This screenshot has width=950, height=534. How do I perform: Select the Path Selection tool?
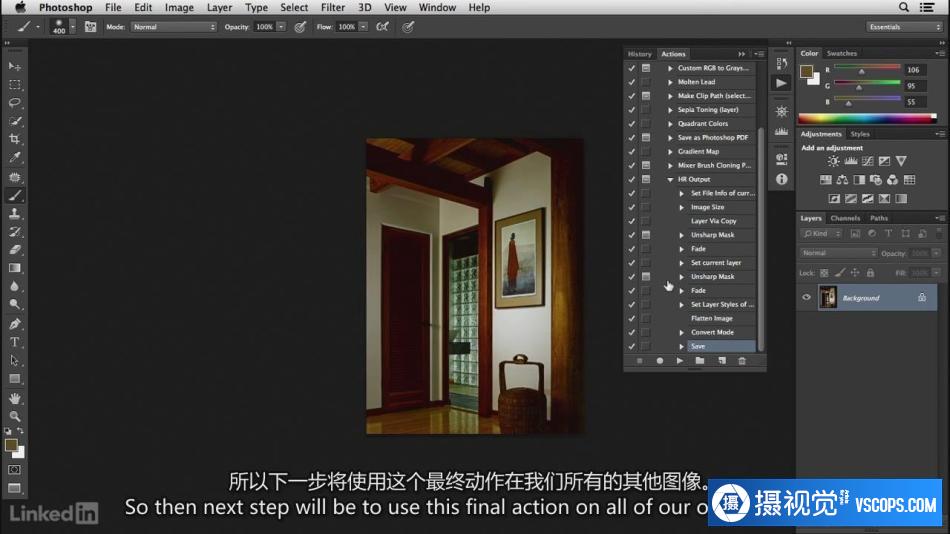[x=15, y=361]
